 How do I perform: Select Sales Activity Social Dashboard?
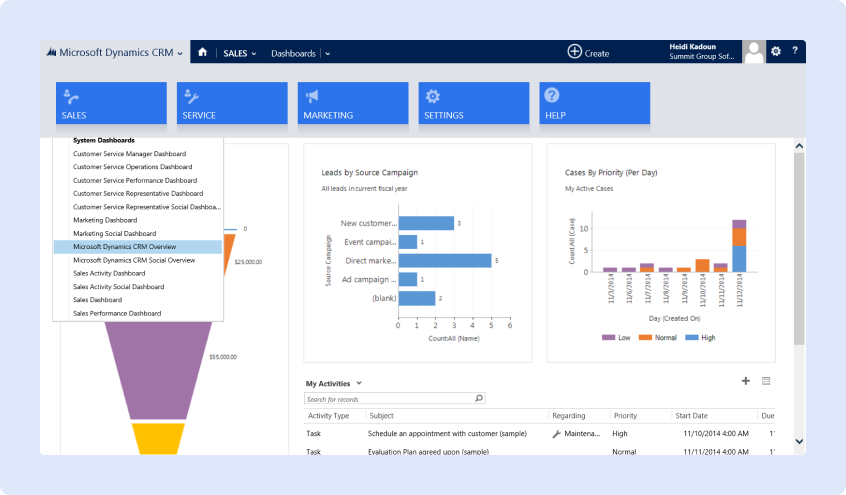click(119, 287)
